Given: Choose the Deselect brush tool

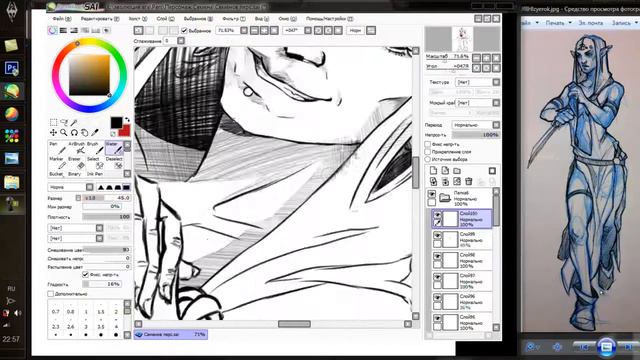Looking at the screenshot, I should (114, 163).
